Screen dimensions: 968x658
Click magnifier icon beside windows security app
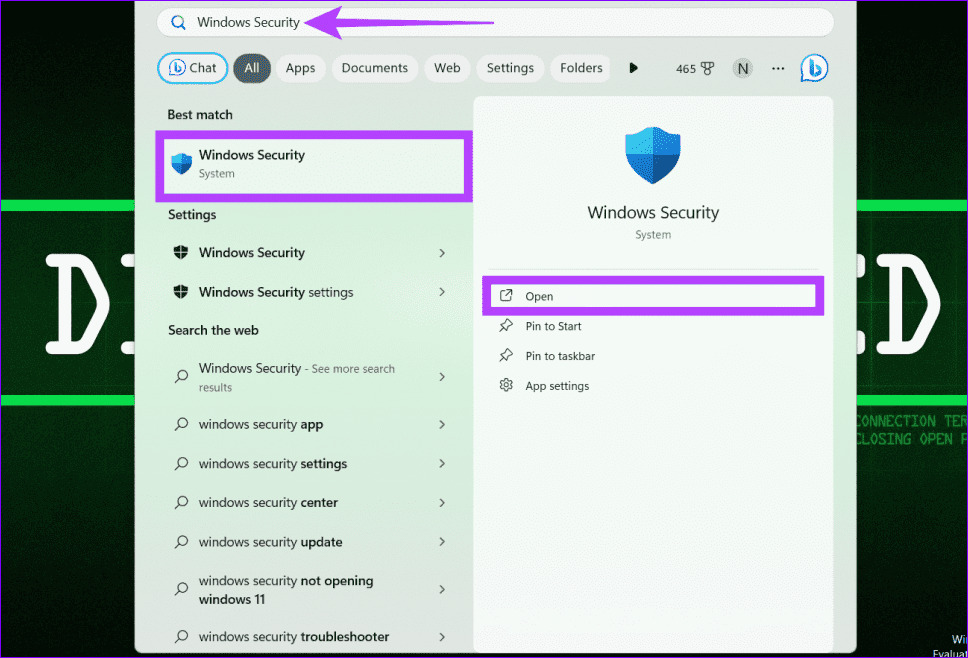(x=182, y=424)
